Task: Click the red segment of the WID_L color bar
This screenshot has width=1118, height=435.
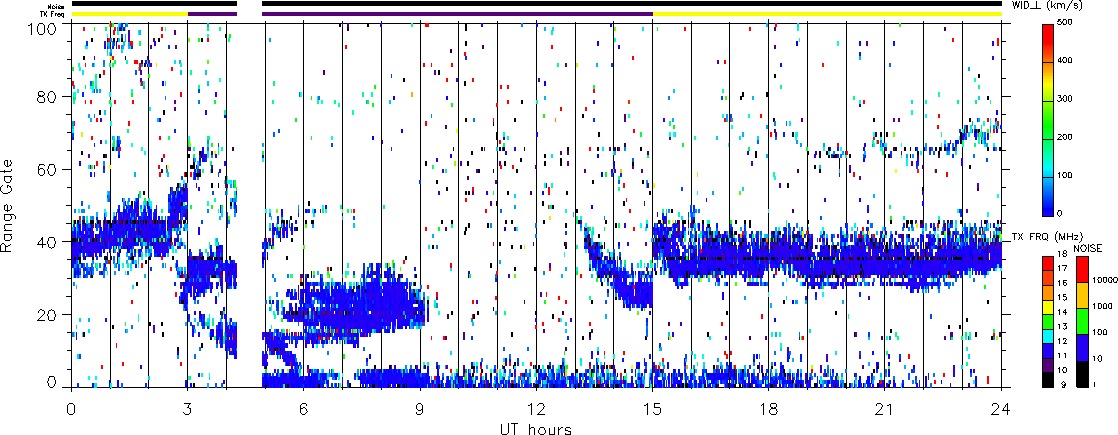Action: [x=1050, y=40]
